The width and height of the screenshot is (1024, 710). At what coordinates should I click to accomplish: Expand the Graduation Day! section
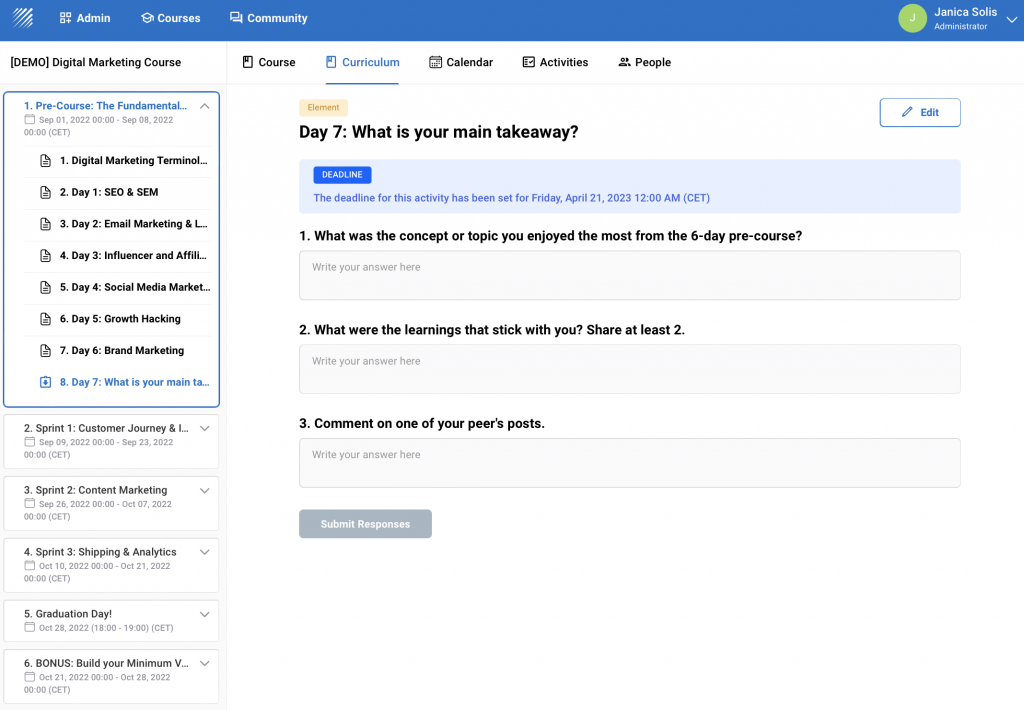coord(204,614)
